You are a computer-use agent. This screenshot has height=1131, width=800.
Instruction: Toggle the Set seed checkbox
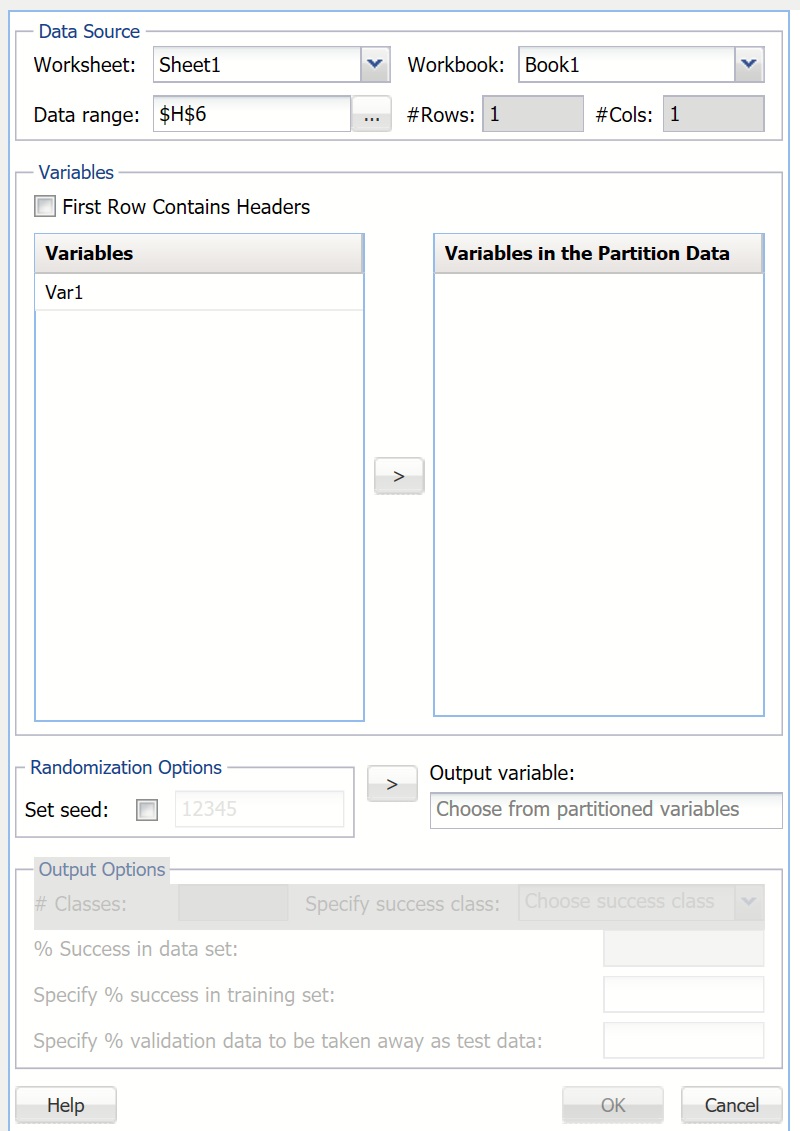pos(146,810)
